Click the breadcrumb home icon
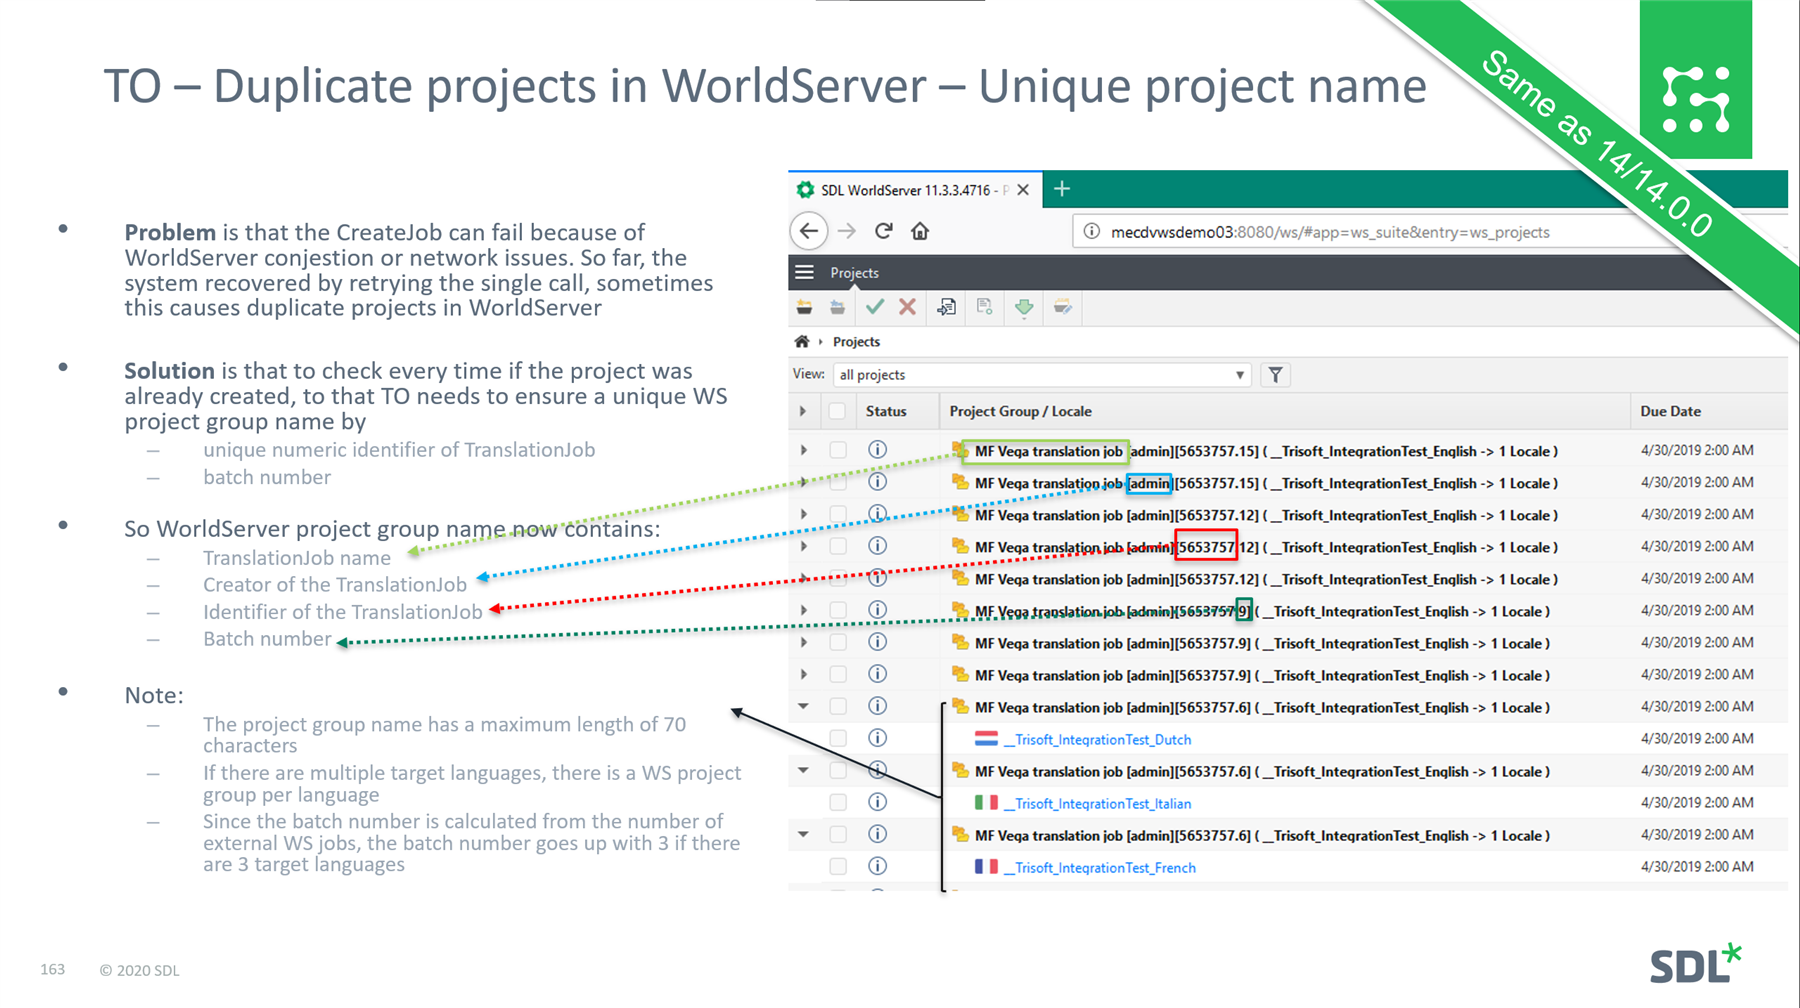1800x1008 pixels. coord(801,341)
